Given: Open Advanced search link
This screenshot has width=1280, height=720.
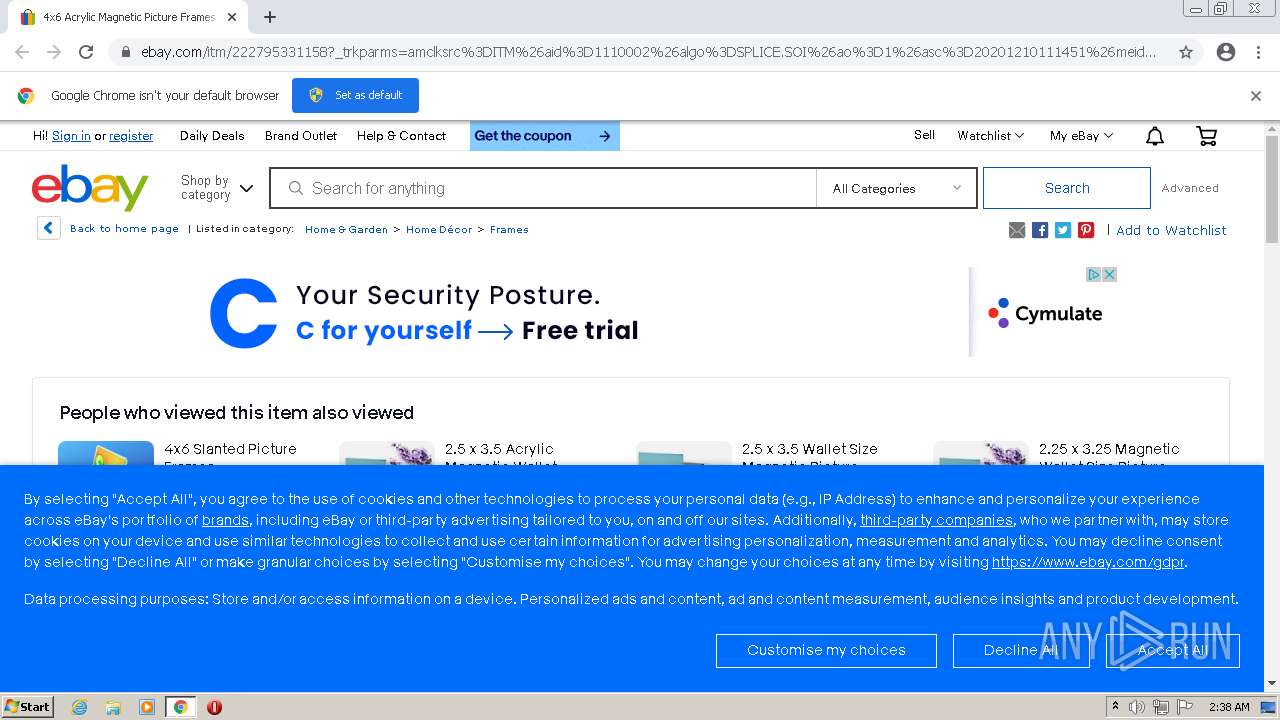Looking at the screenshot, I should pyautogui.click(x=1190, y=188).
